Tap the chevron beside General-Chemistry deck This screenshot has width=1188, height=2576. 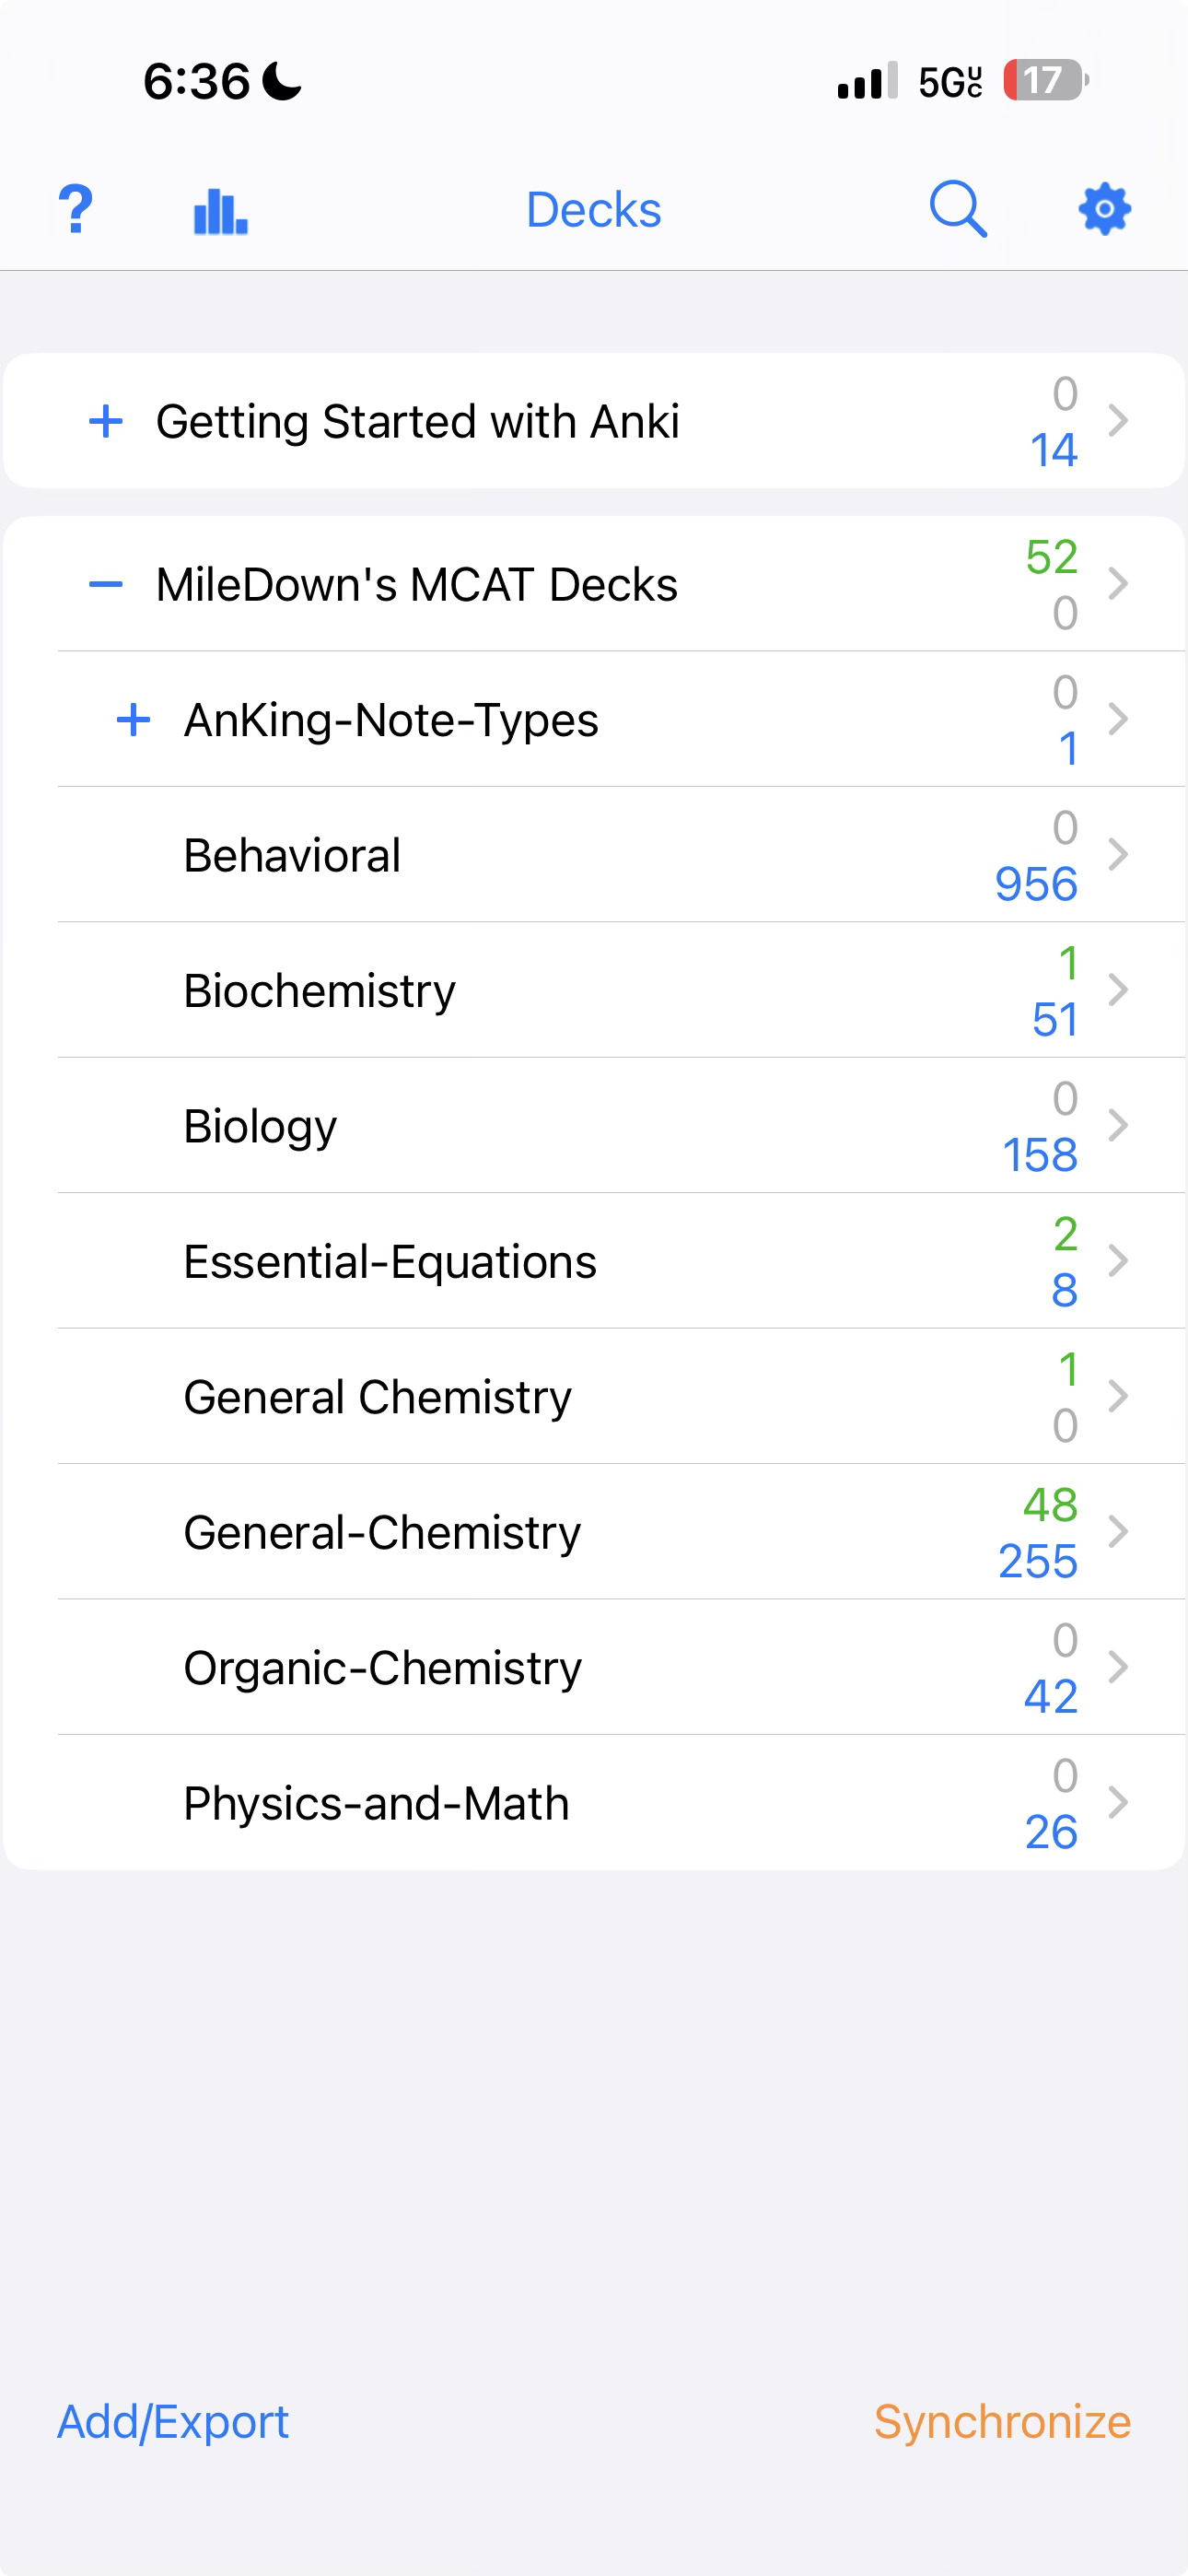(1118, 1531)
